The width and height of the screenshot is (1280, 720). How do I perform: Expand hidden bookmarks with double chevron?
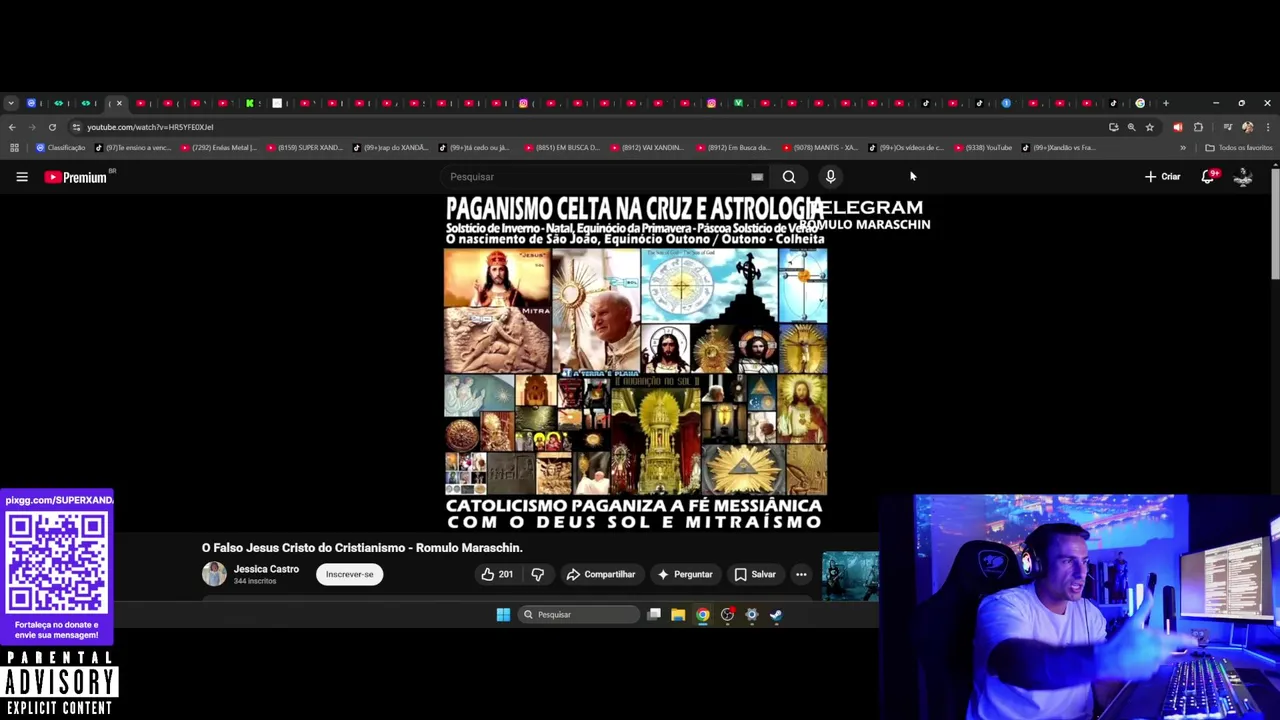pos(1183,148)
